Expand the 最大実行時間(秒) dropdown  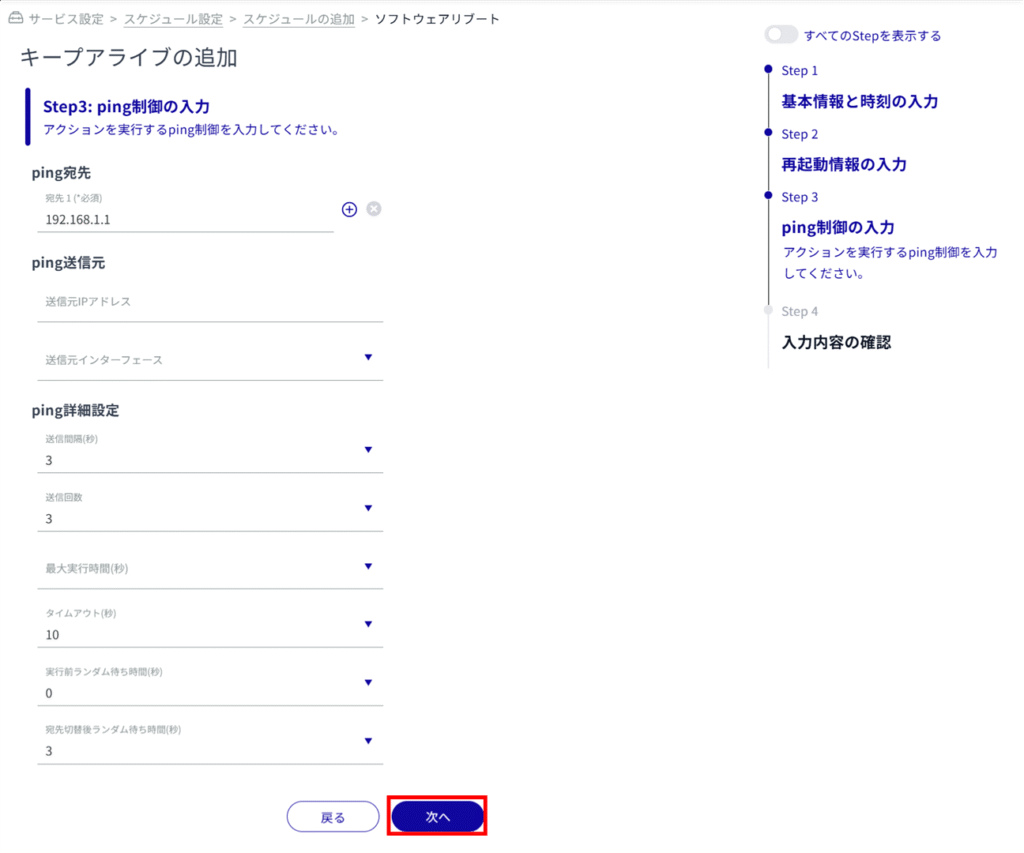pyautogui.click(x=210, y=568)
